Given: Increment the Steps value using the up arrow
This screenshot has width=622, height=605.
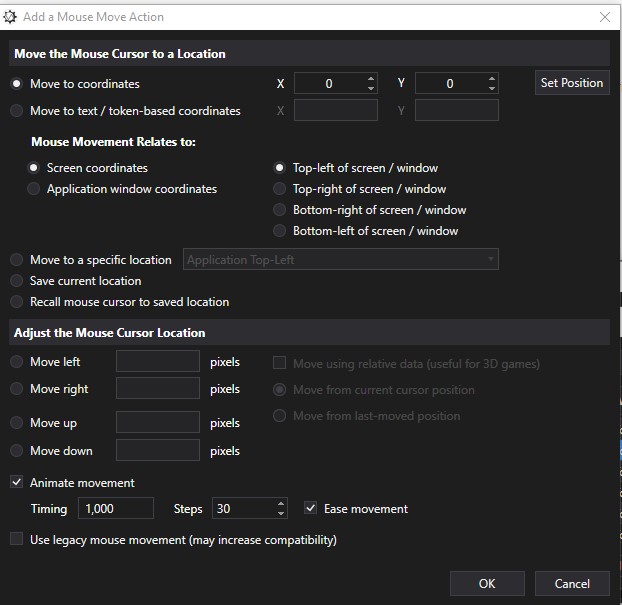Looking at the screenshot, I should pyautogui.click(x=281, y=504).
